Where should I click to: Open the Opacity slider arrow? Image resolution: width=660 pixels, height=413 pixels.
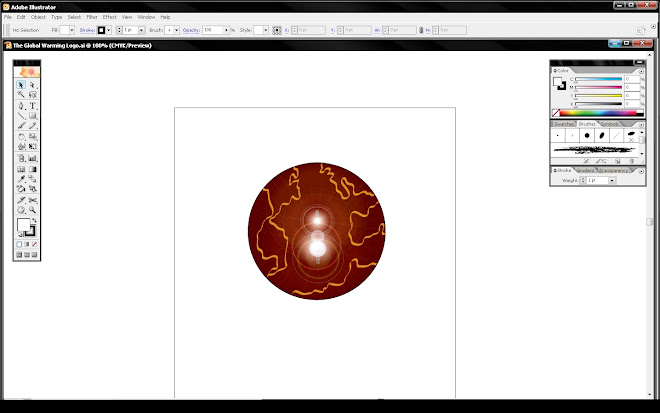pyautogui.click(x=226, y=30)
